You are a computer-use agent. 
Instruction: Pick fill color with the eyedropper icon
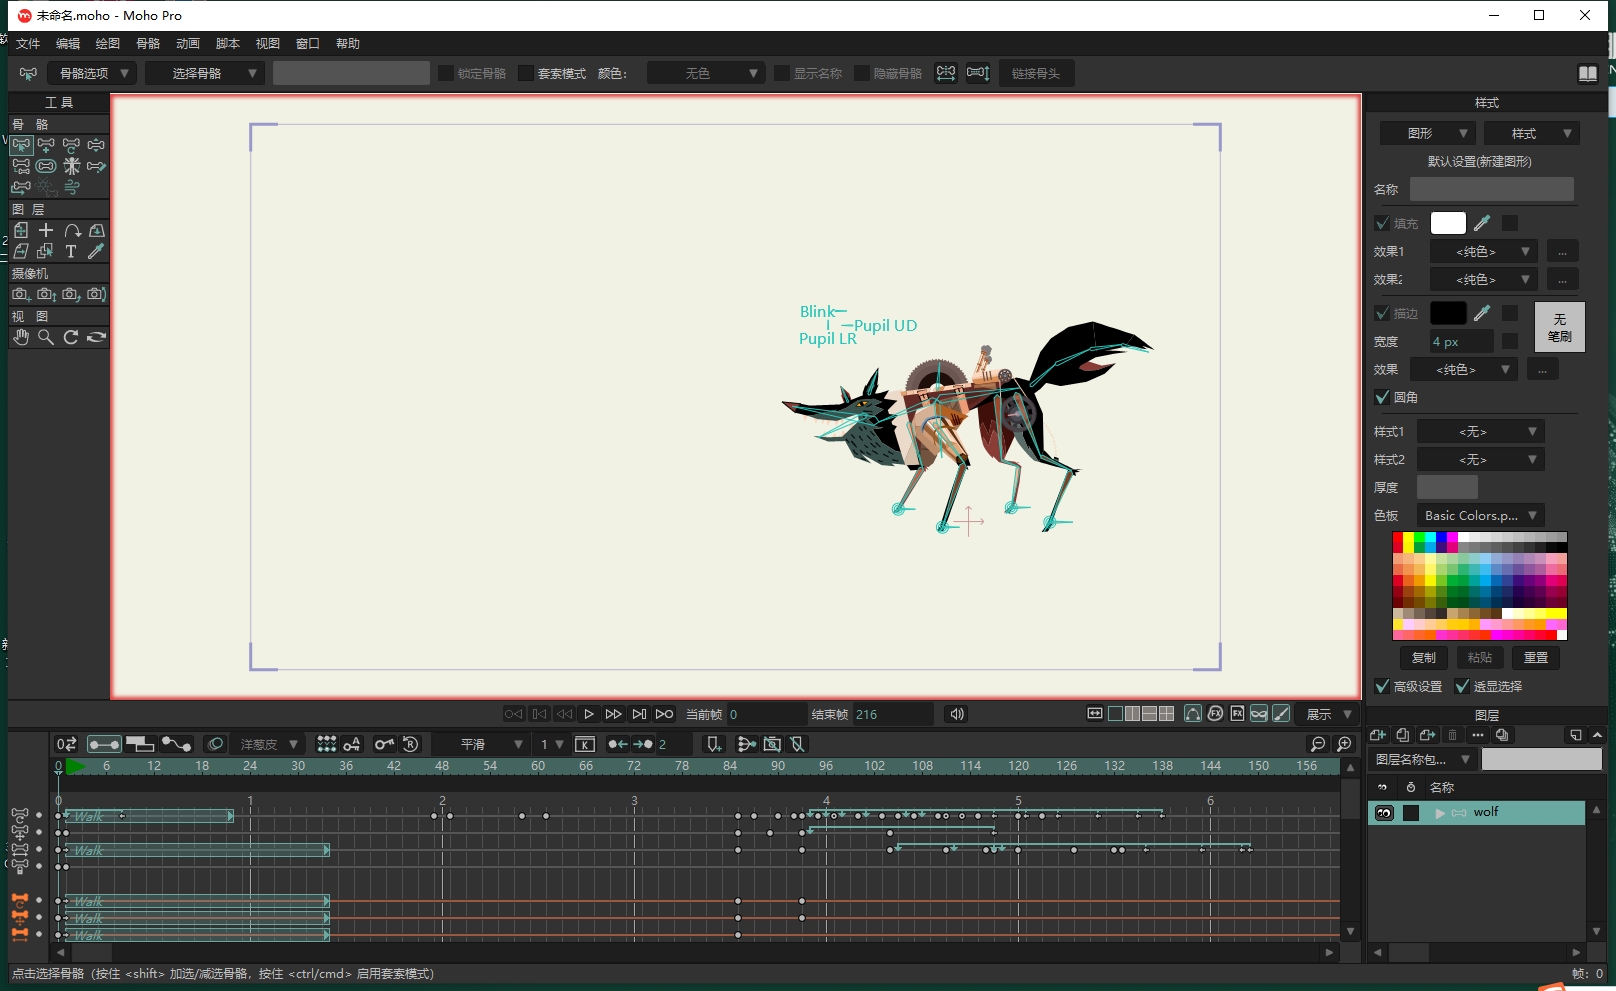click(1482, 223)
